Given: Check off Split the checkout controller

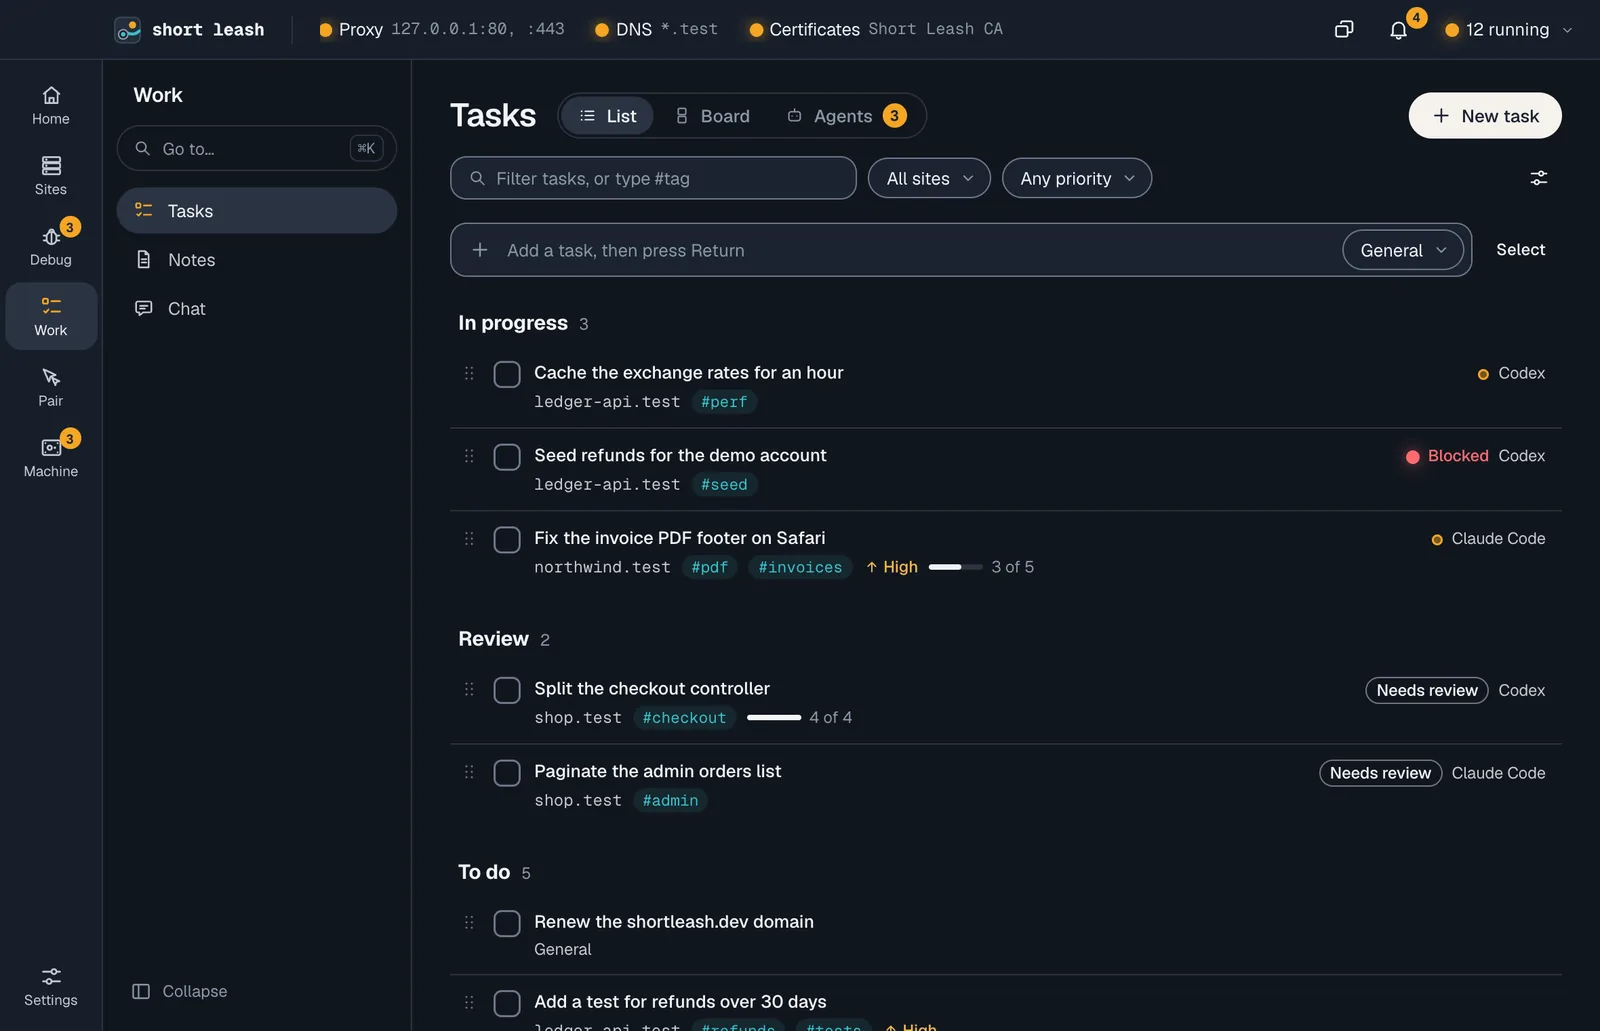Looking at the screenshot, I should (x=507, y=690).
